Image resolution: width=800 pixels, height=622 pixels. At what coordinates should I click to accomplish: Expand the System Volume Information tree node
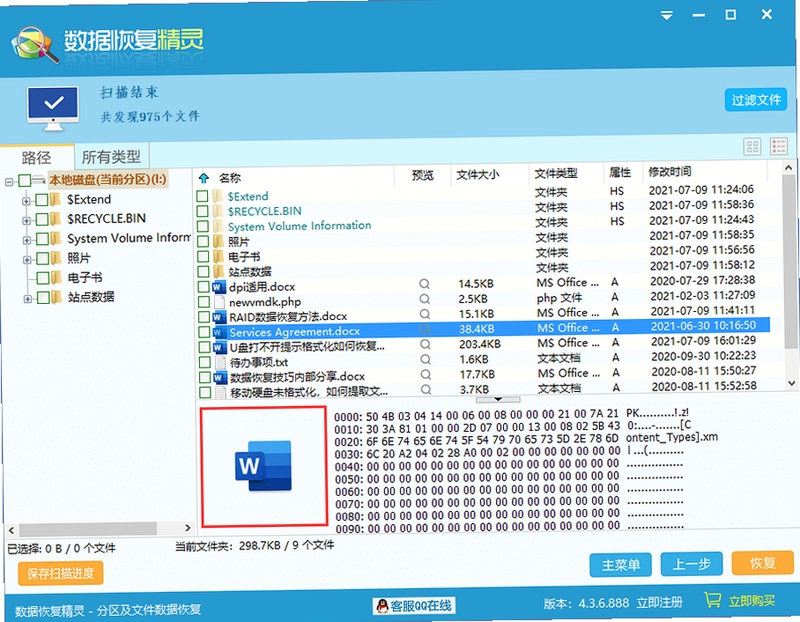[x=27, y=240]
